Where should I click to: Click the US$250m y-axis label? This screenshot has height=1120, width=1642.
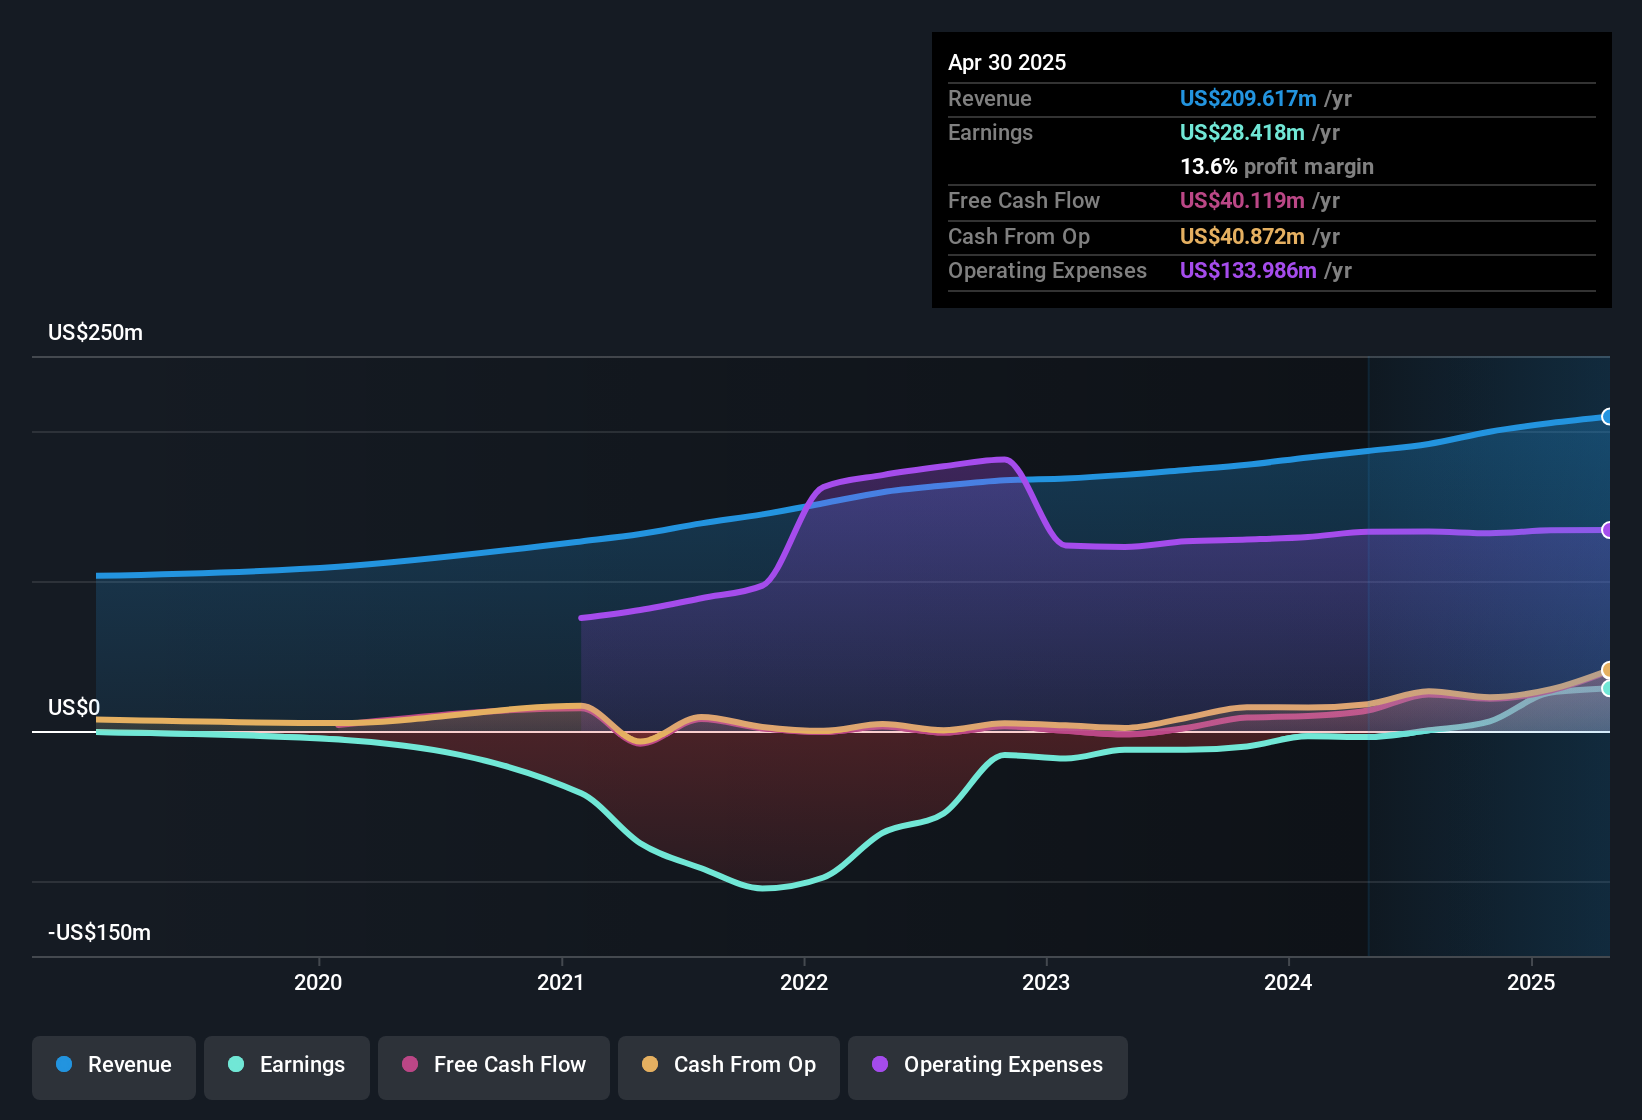click(x=96, y=333)
